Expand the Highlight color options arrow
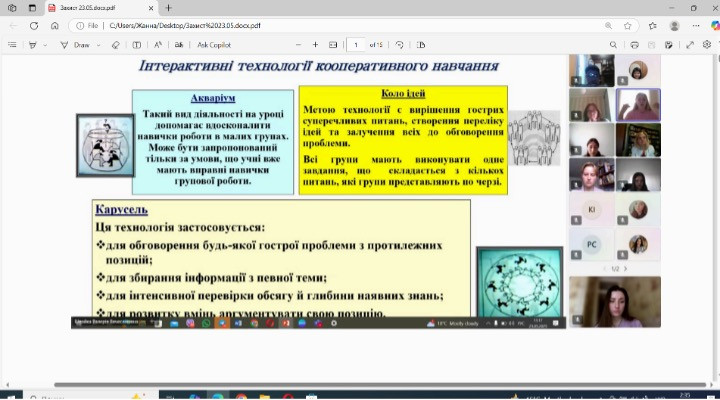 coord(47,45)
